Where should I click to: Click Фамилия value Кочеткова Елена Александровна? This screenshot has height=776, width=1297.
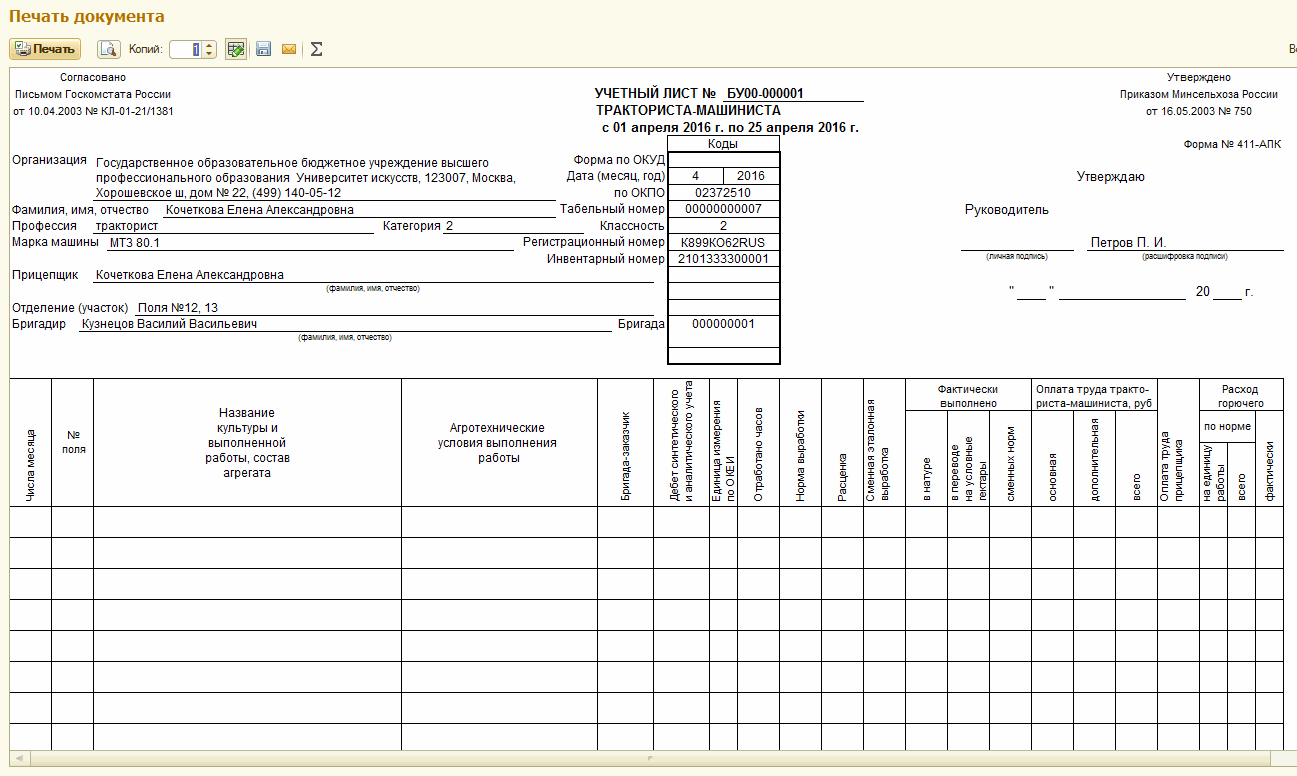[x=260, y=210]
